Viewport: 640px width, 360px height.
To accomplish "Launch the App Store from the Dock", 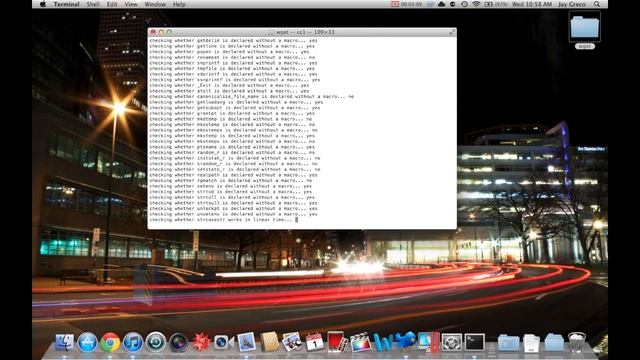I will coord(87,342).
